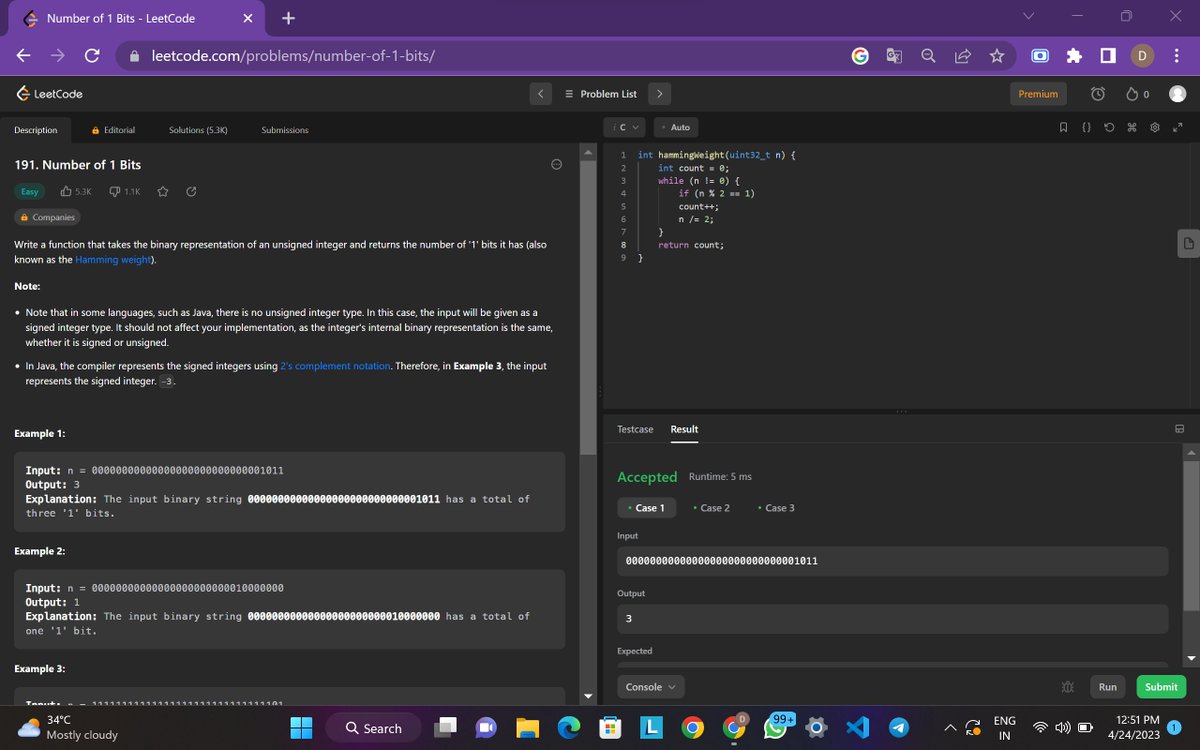
Task: Follow the Hamming weight link
Action: point(113,260)
